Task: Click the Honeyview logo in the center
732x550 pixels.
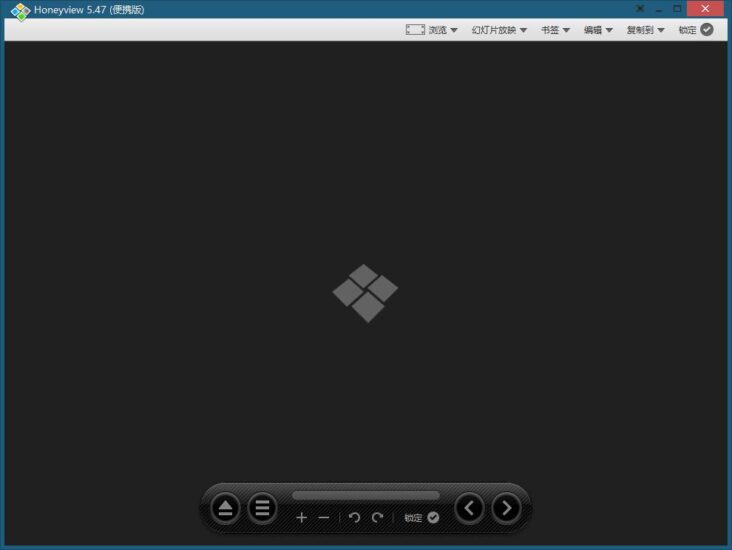Action: pyautogui.click(x=365, y=293)
